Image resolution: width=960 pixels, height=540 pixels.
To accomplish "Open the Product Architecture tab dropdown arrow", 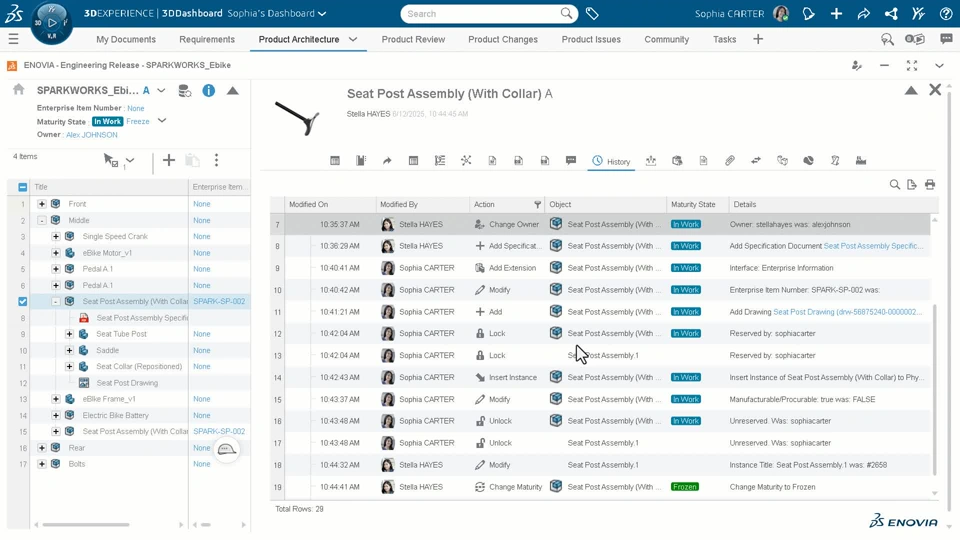I will point(353,39).
